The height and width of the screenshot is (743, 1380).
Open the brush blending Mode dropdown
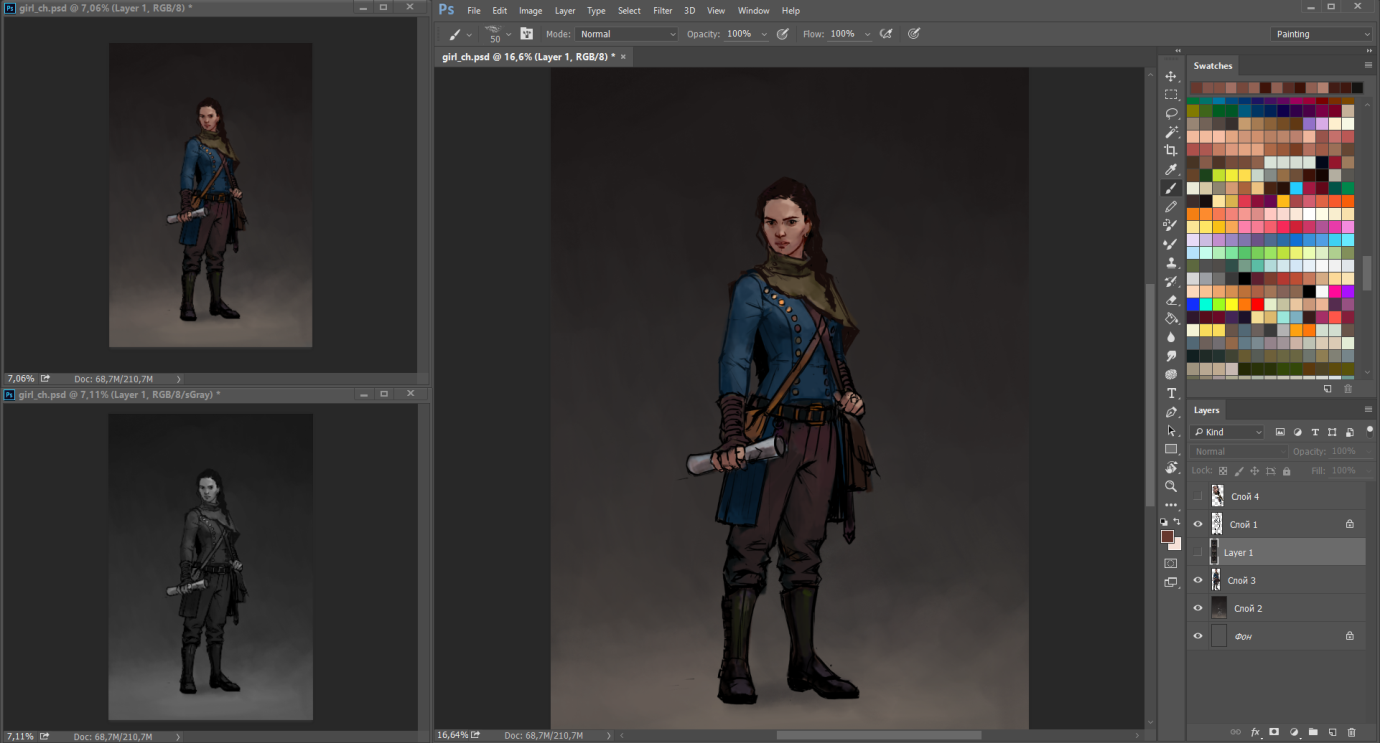[x=627, y=34]
